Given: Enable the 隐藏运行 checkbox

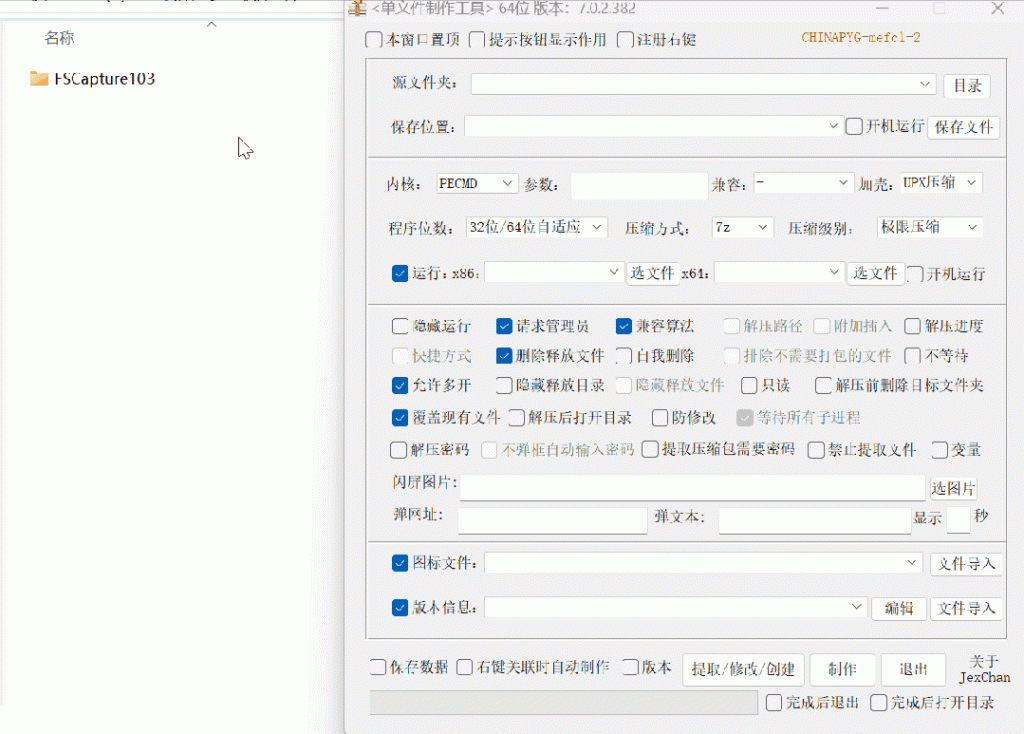Looking at the screenshot, I should tap(398, 326).
